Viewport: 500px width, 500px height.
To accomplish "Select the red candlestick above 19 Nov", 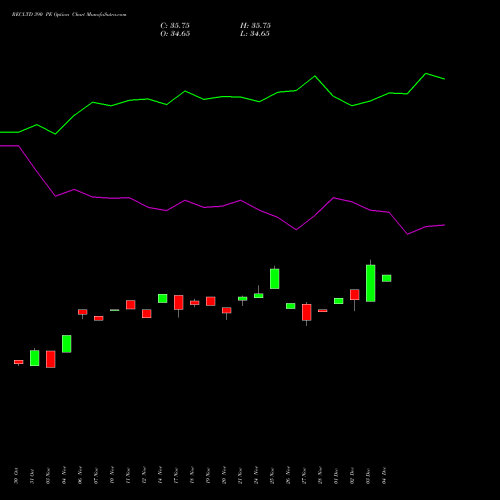I will tap(211, 301).
